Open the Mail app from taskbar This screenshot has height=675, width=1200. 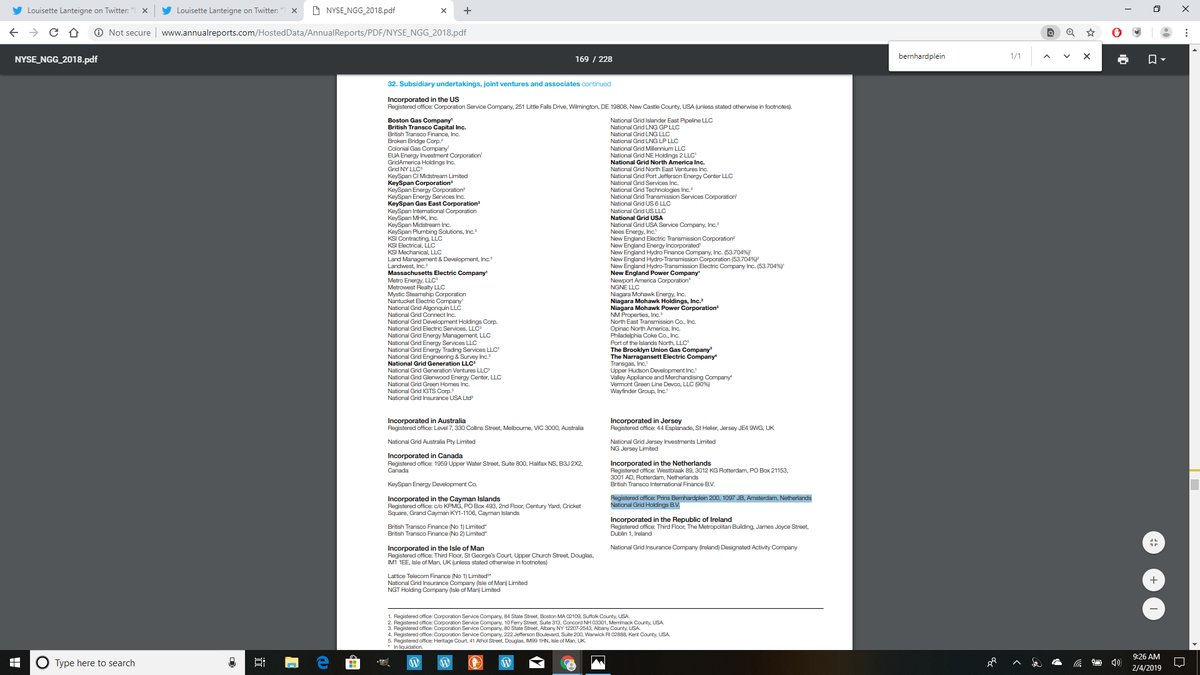click(537, 662)
